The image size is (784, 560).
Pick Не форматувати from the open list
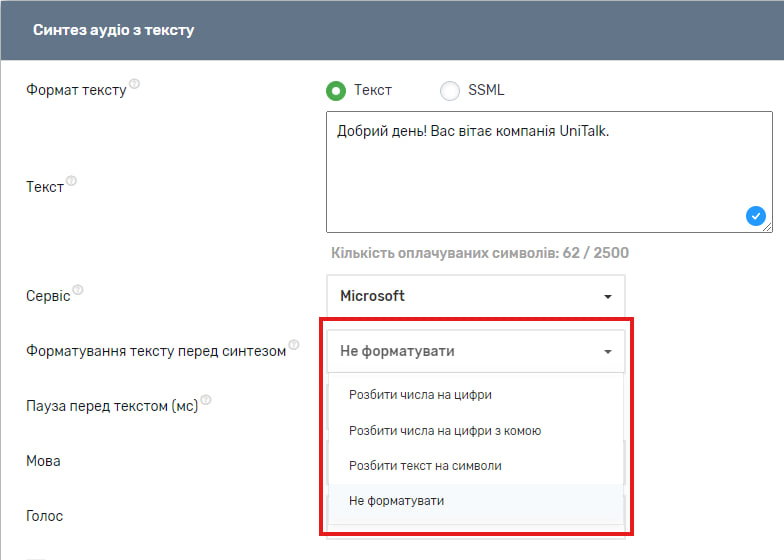pos(396,501)
